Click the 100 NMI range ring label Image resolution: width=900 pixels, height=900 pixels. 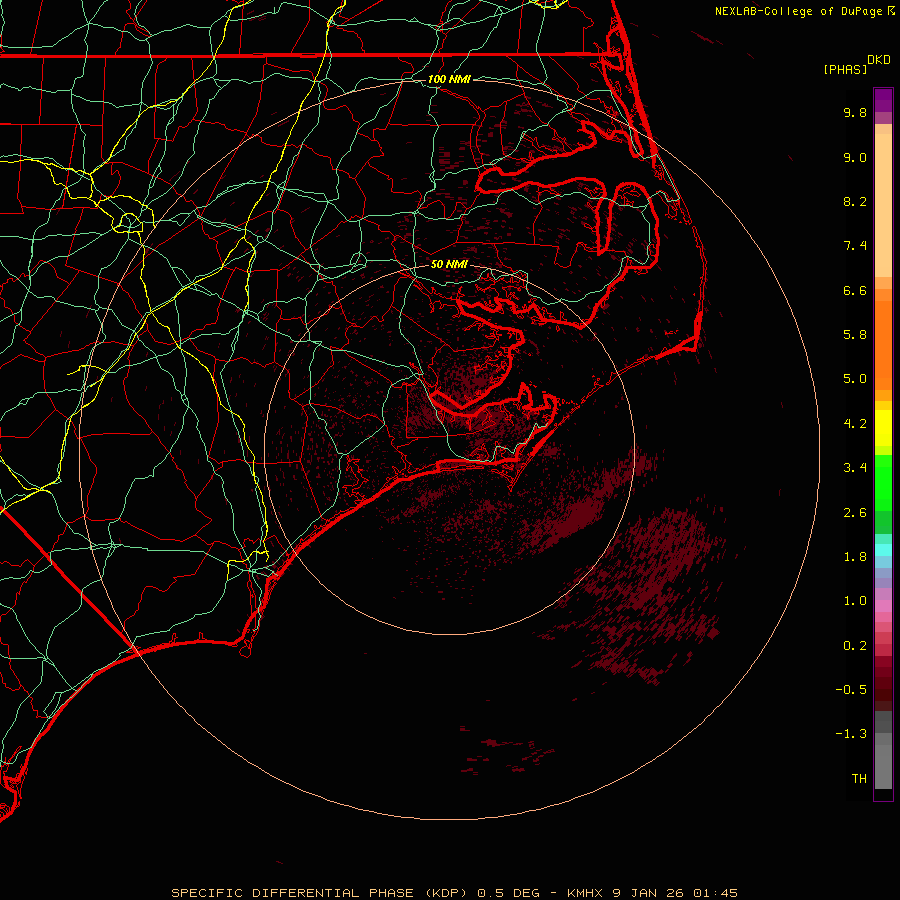tap(449, 79)
